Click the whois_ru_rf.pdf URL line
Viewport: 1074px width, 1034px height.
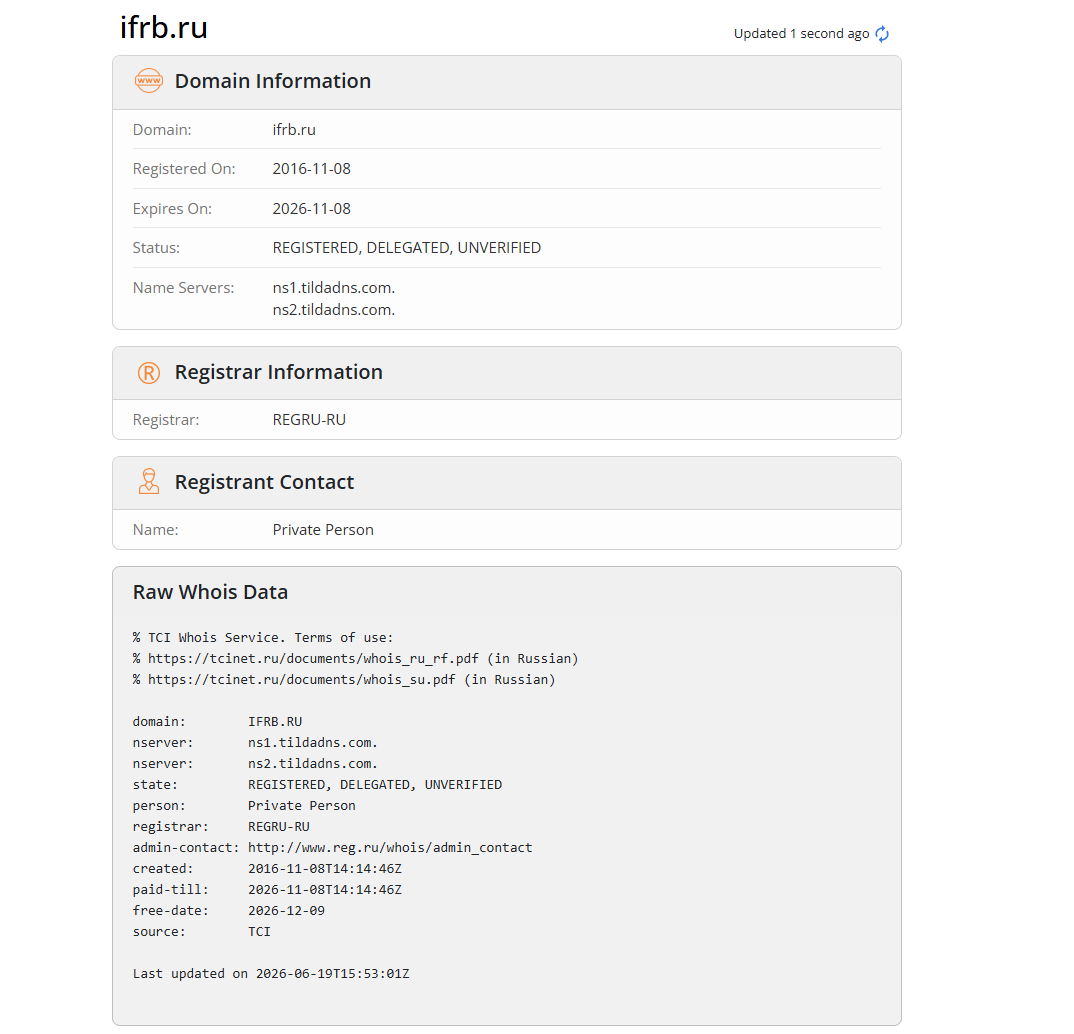[355, 659]
